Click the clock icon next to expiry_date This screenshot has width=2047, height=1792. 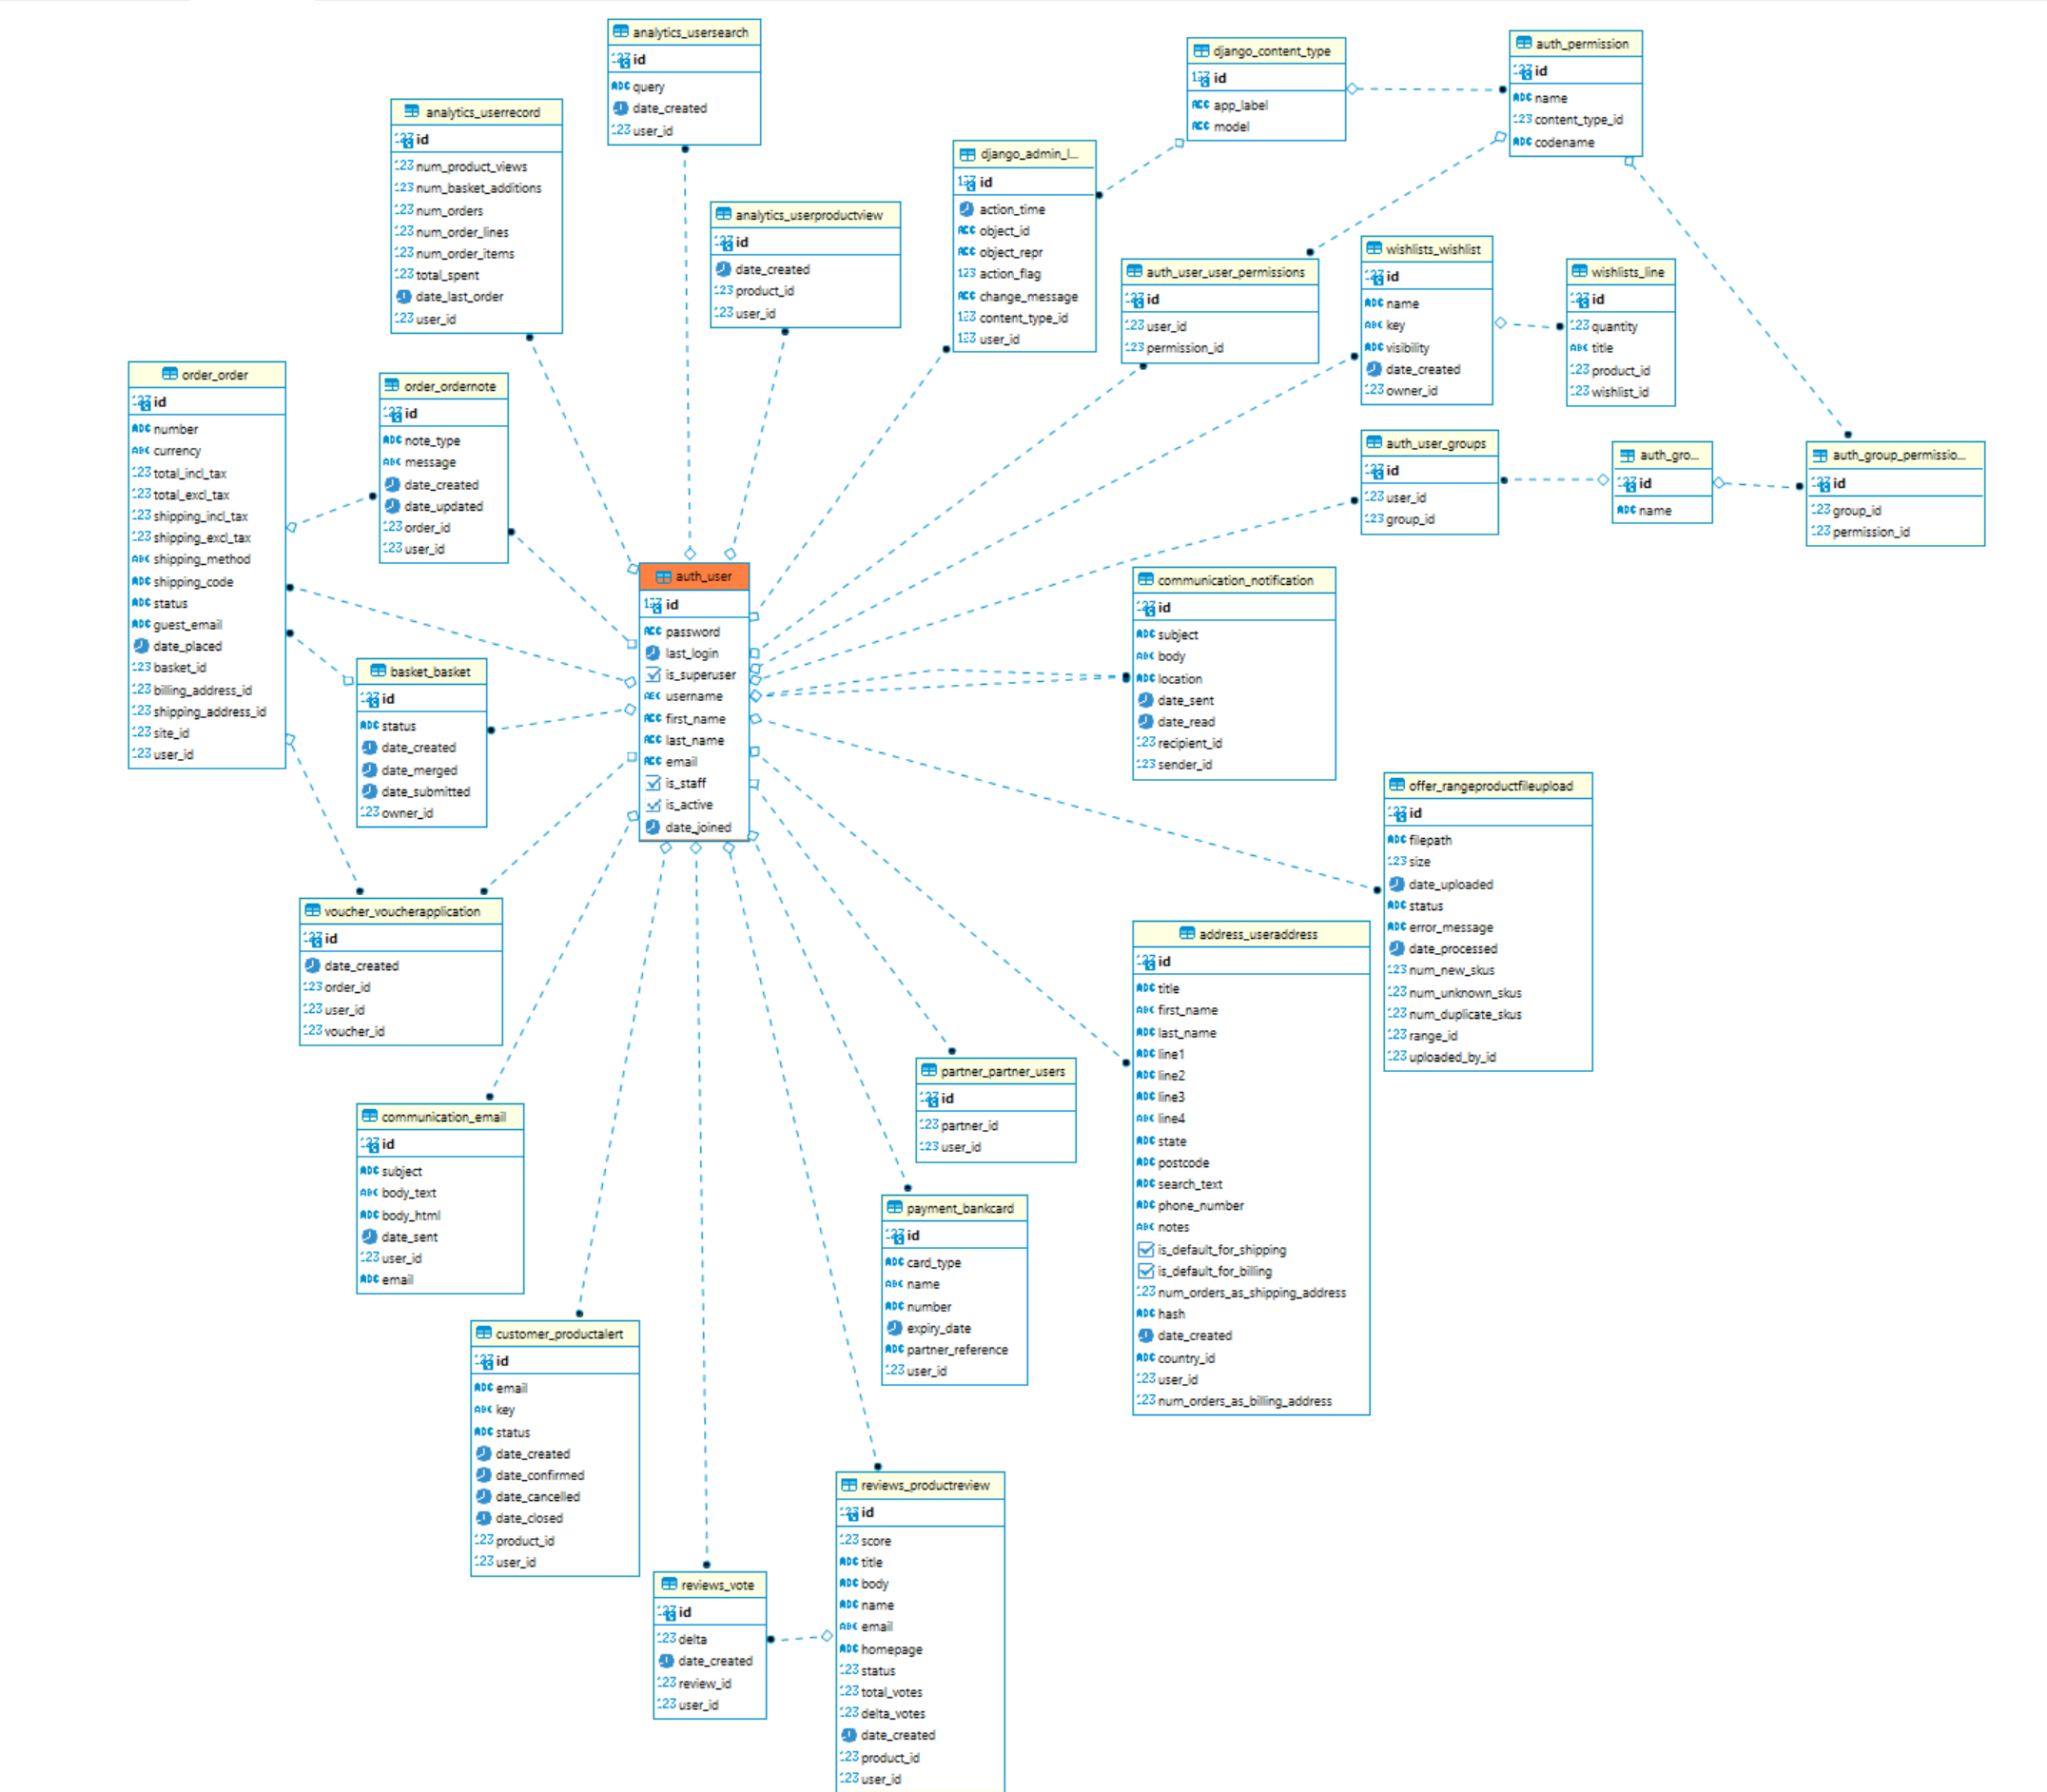[894, 1328]
